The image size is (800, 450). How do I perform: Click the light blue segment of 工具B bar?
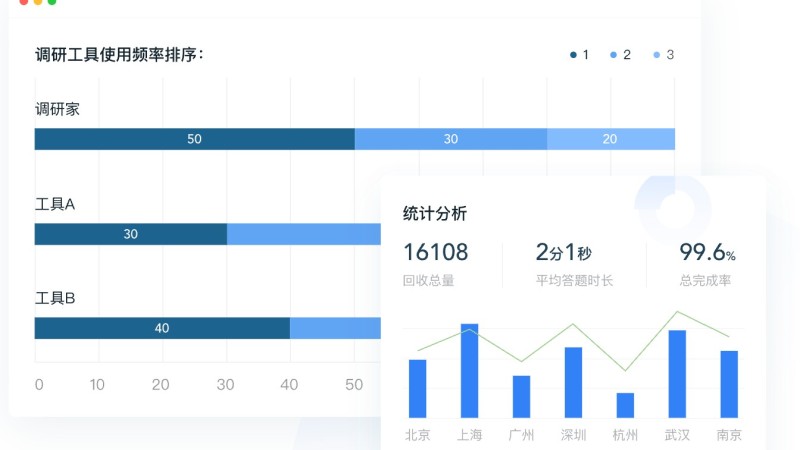(335, 328)
